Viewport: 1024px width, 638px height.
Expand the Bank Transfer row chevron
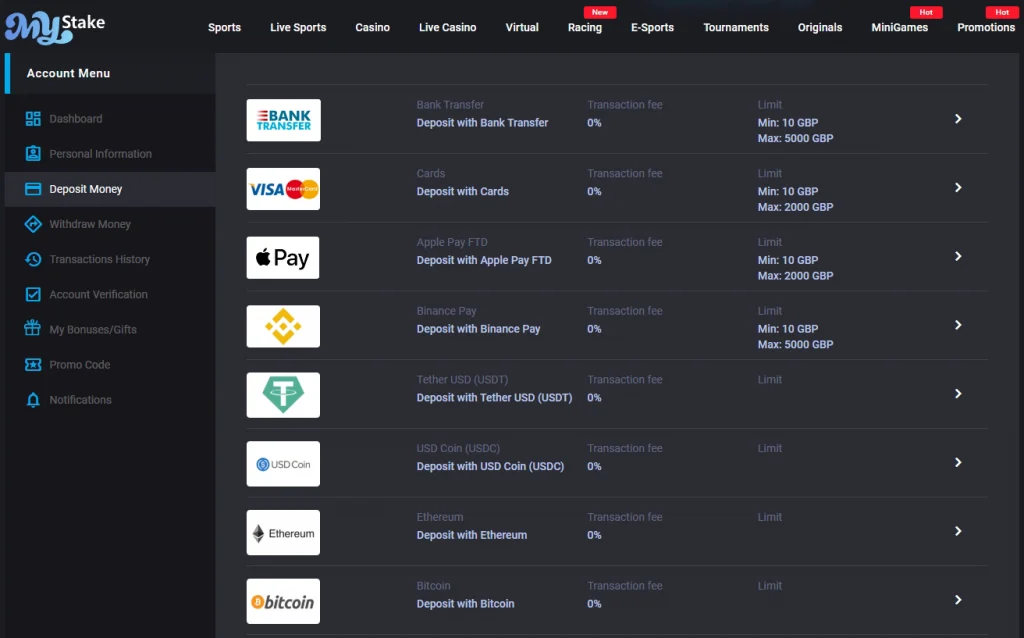click(958, 119)
